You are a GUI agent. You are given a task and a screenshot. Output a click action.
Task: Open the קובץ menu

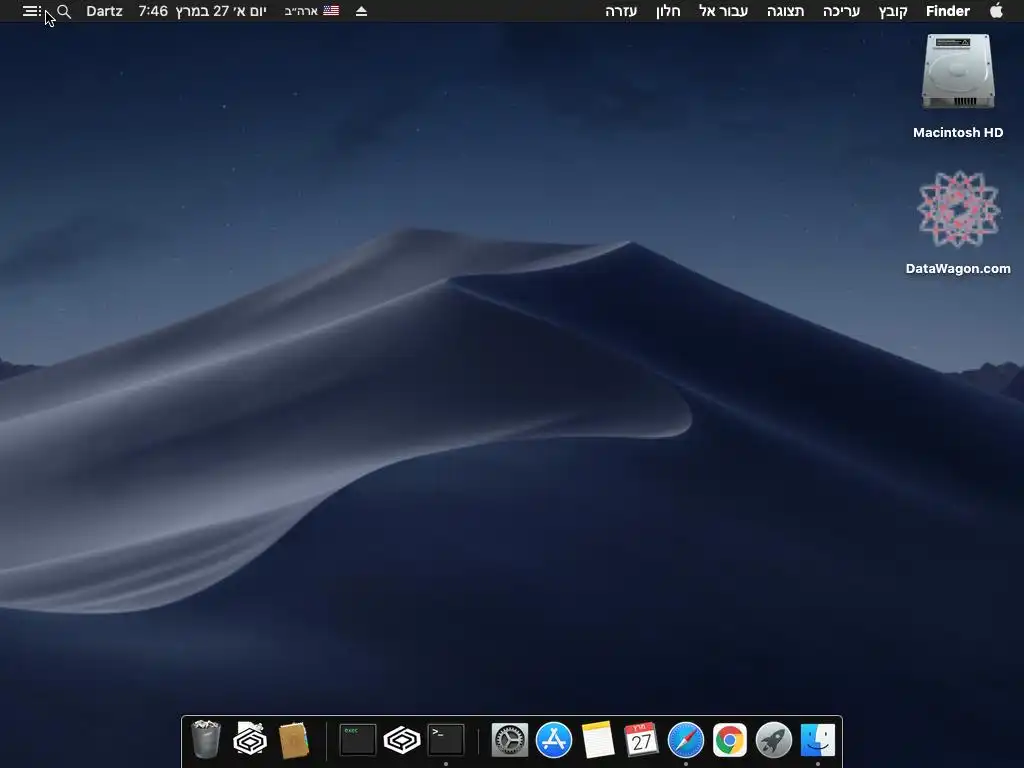(x=893, y=11)
